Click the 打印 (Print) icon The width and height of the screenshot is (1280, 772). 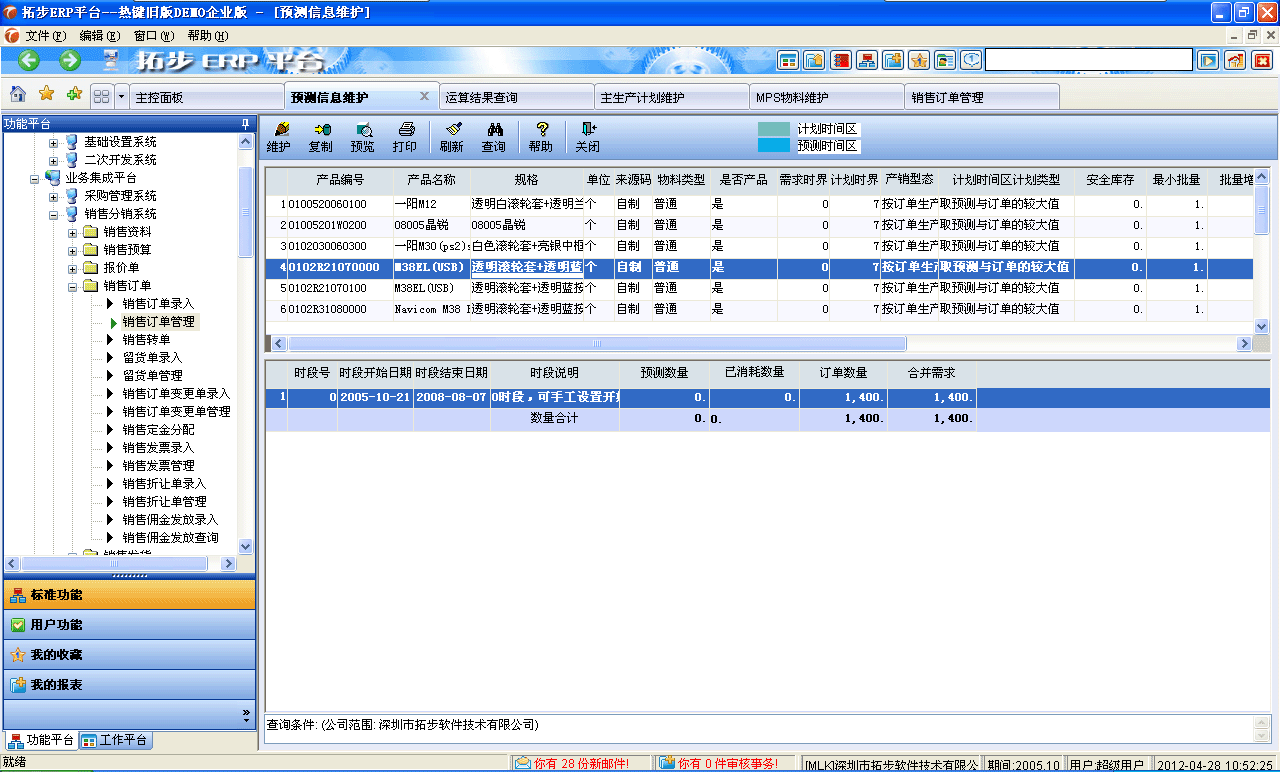(407, 136)
